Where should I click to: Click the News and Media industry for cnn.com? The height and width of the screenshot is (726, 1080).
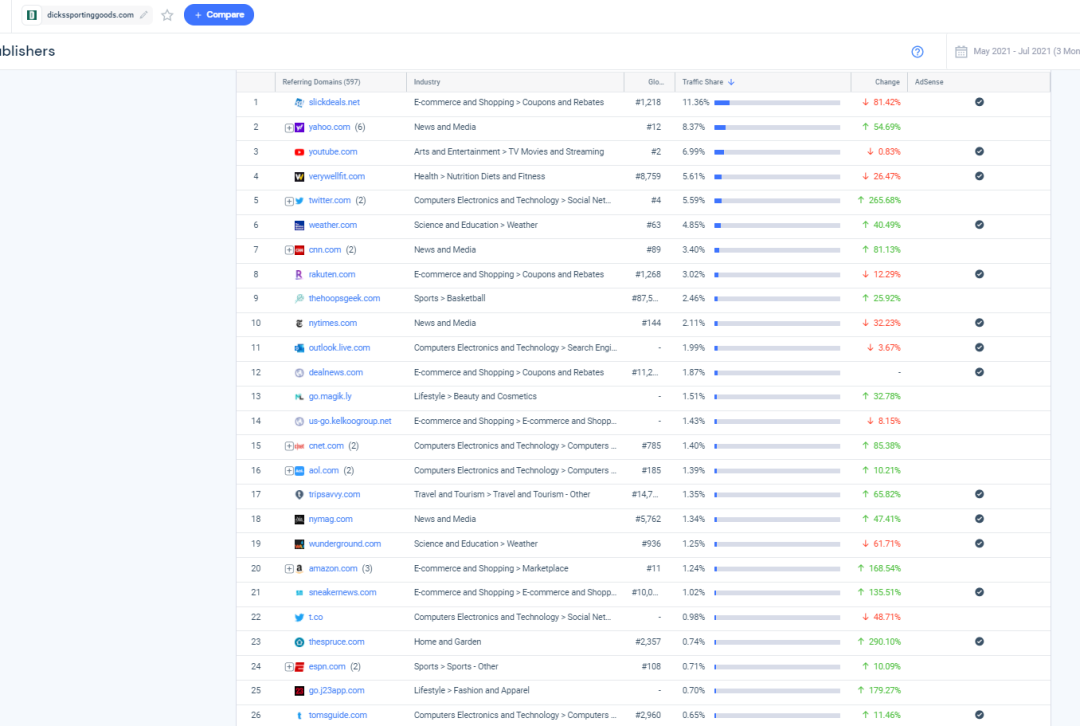coord(445,250)
